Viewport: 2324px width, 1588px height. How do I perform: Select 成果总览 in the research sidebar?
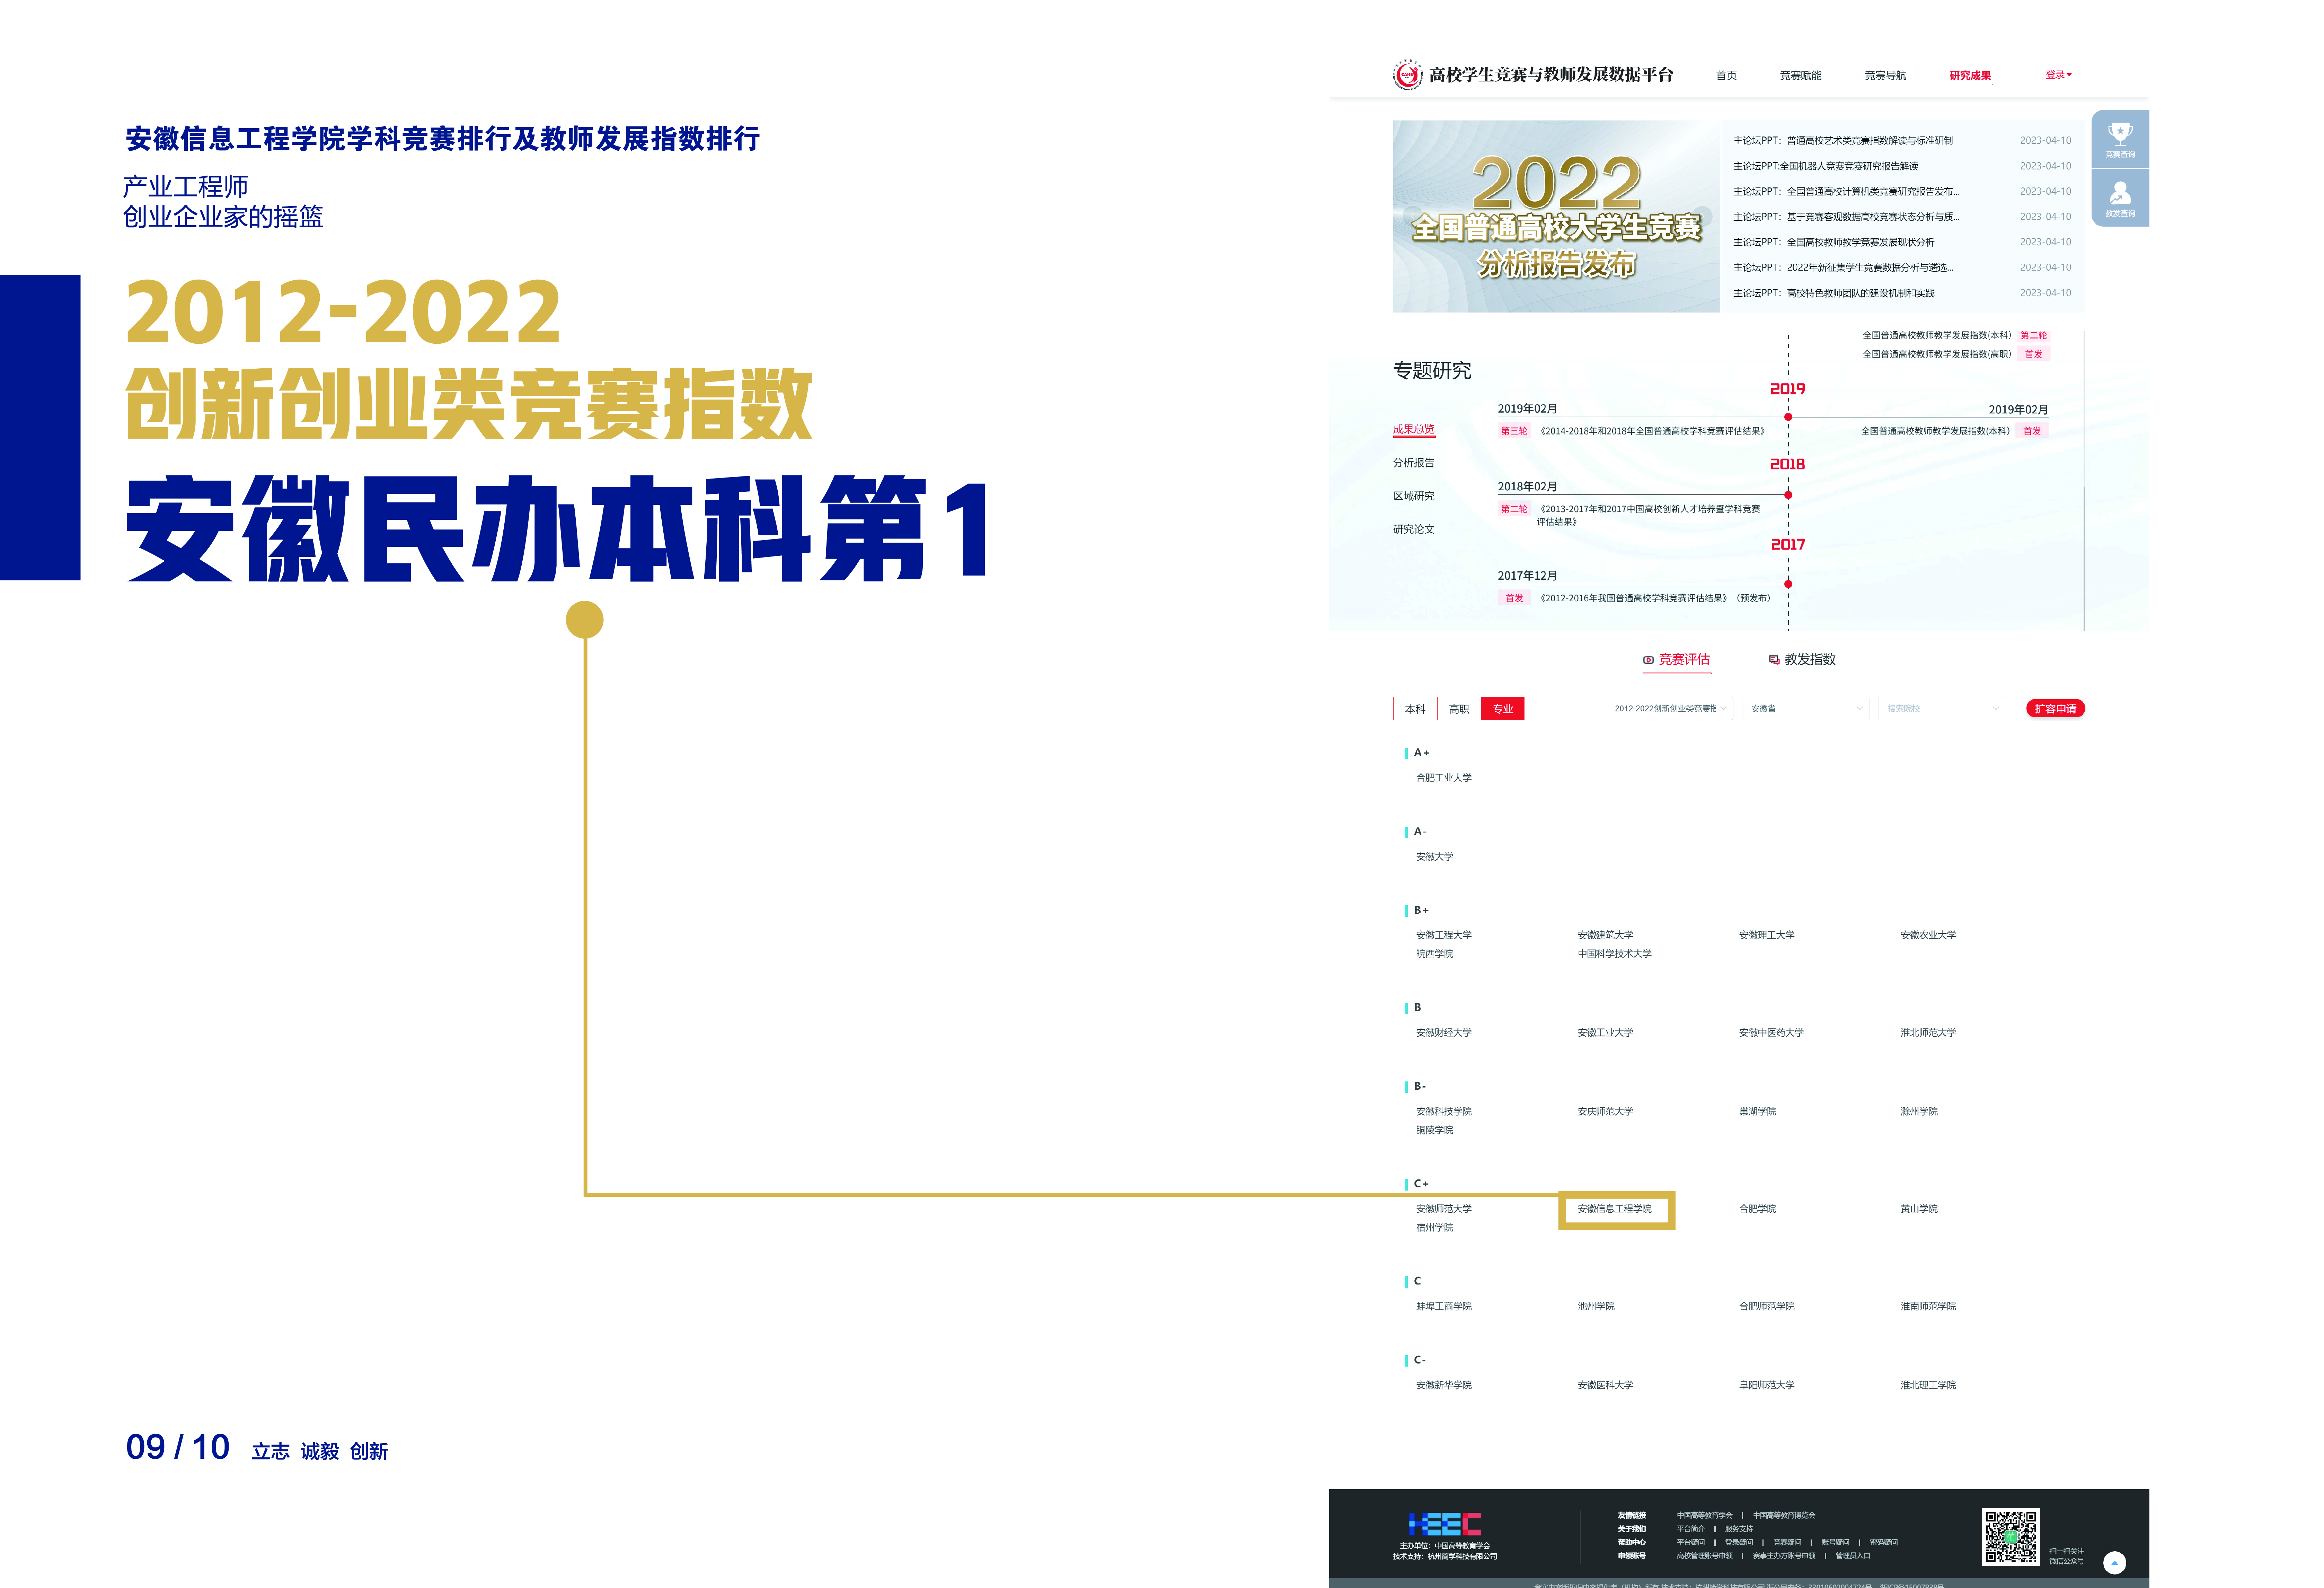(x=1414, y=430)
